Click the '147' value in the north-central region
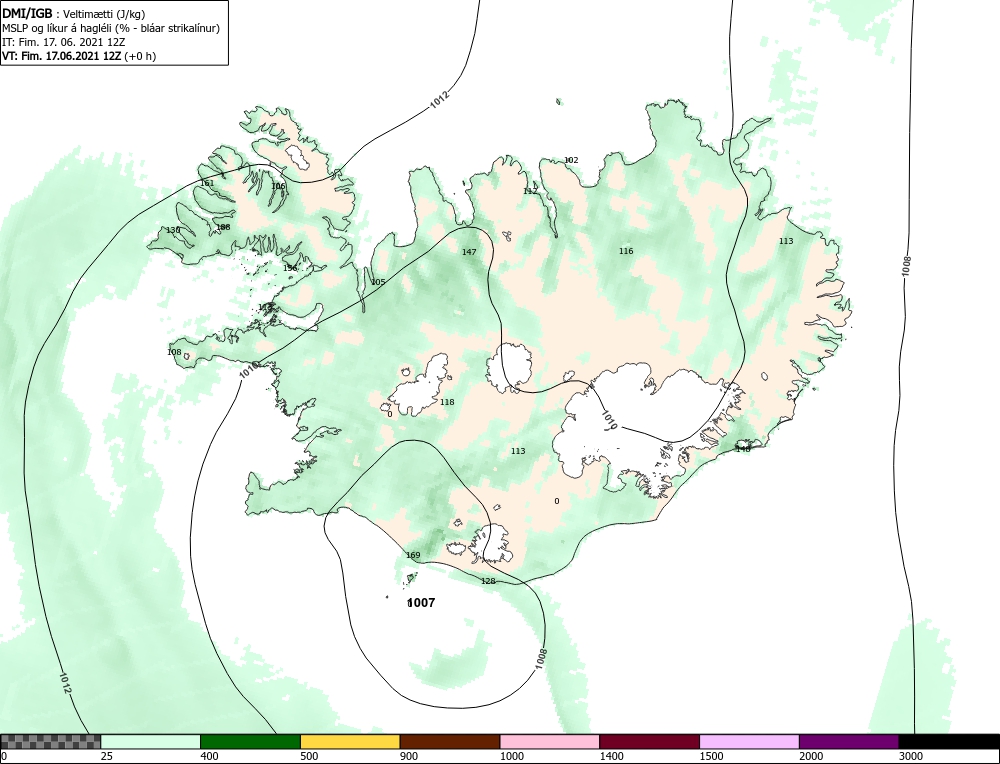 pos(469,252)
